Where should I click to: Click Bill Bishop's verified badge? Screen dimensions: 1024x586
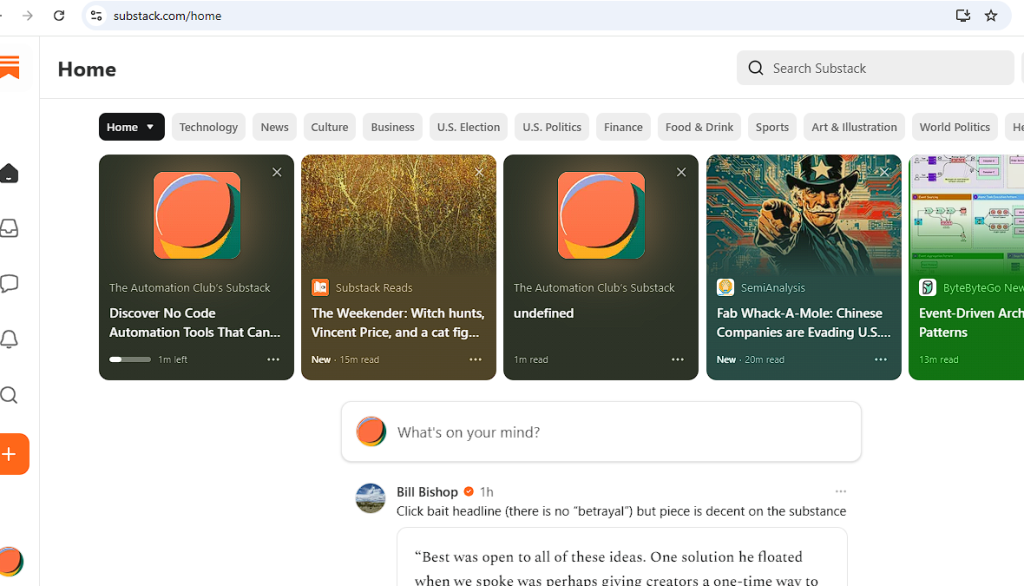coord(468,492)
